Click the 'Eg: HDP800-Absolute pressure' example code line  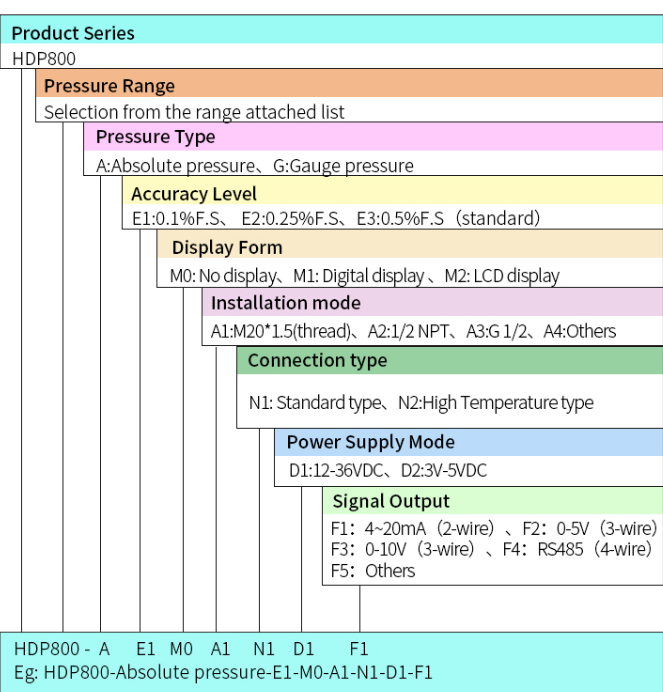(x=224, y=672)
